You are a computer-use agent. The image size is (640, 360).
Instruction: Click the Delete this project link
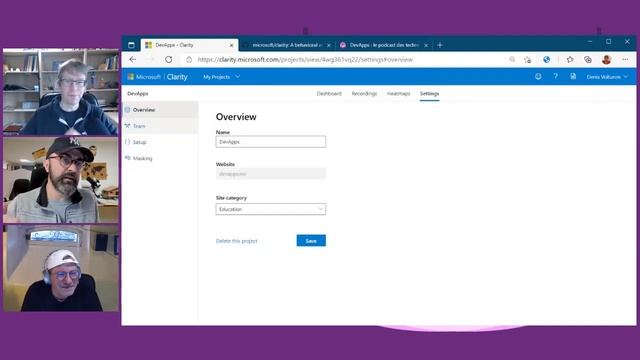(237, 241)
